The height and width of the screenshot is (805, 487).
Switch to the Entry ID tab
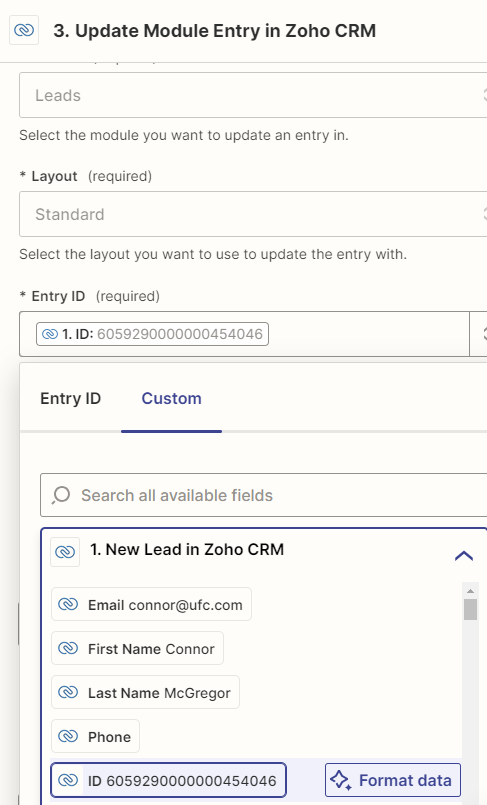(x=70, y=398)
